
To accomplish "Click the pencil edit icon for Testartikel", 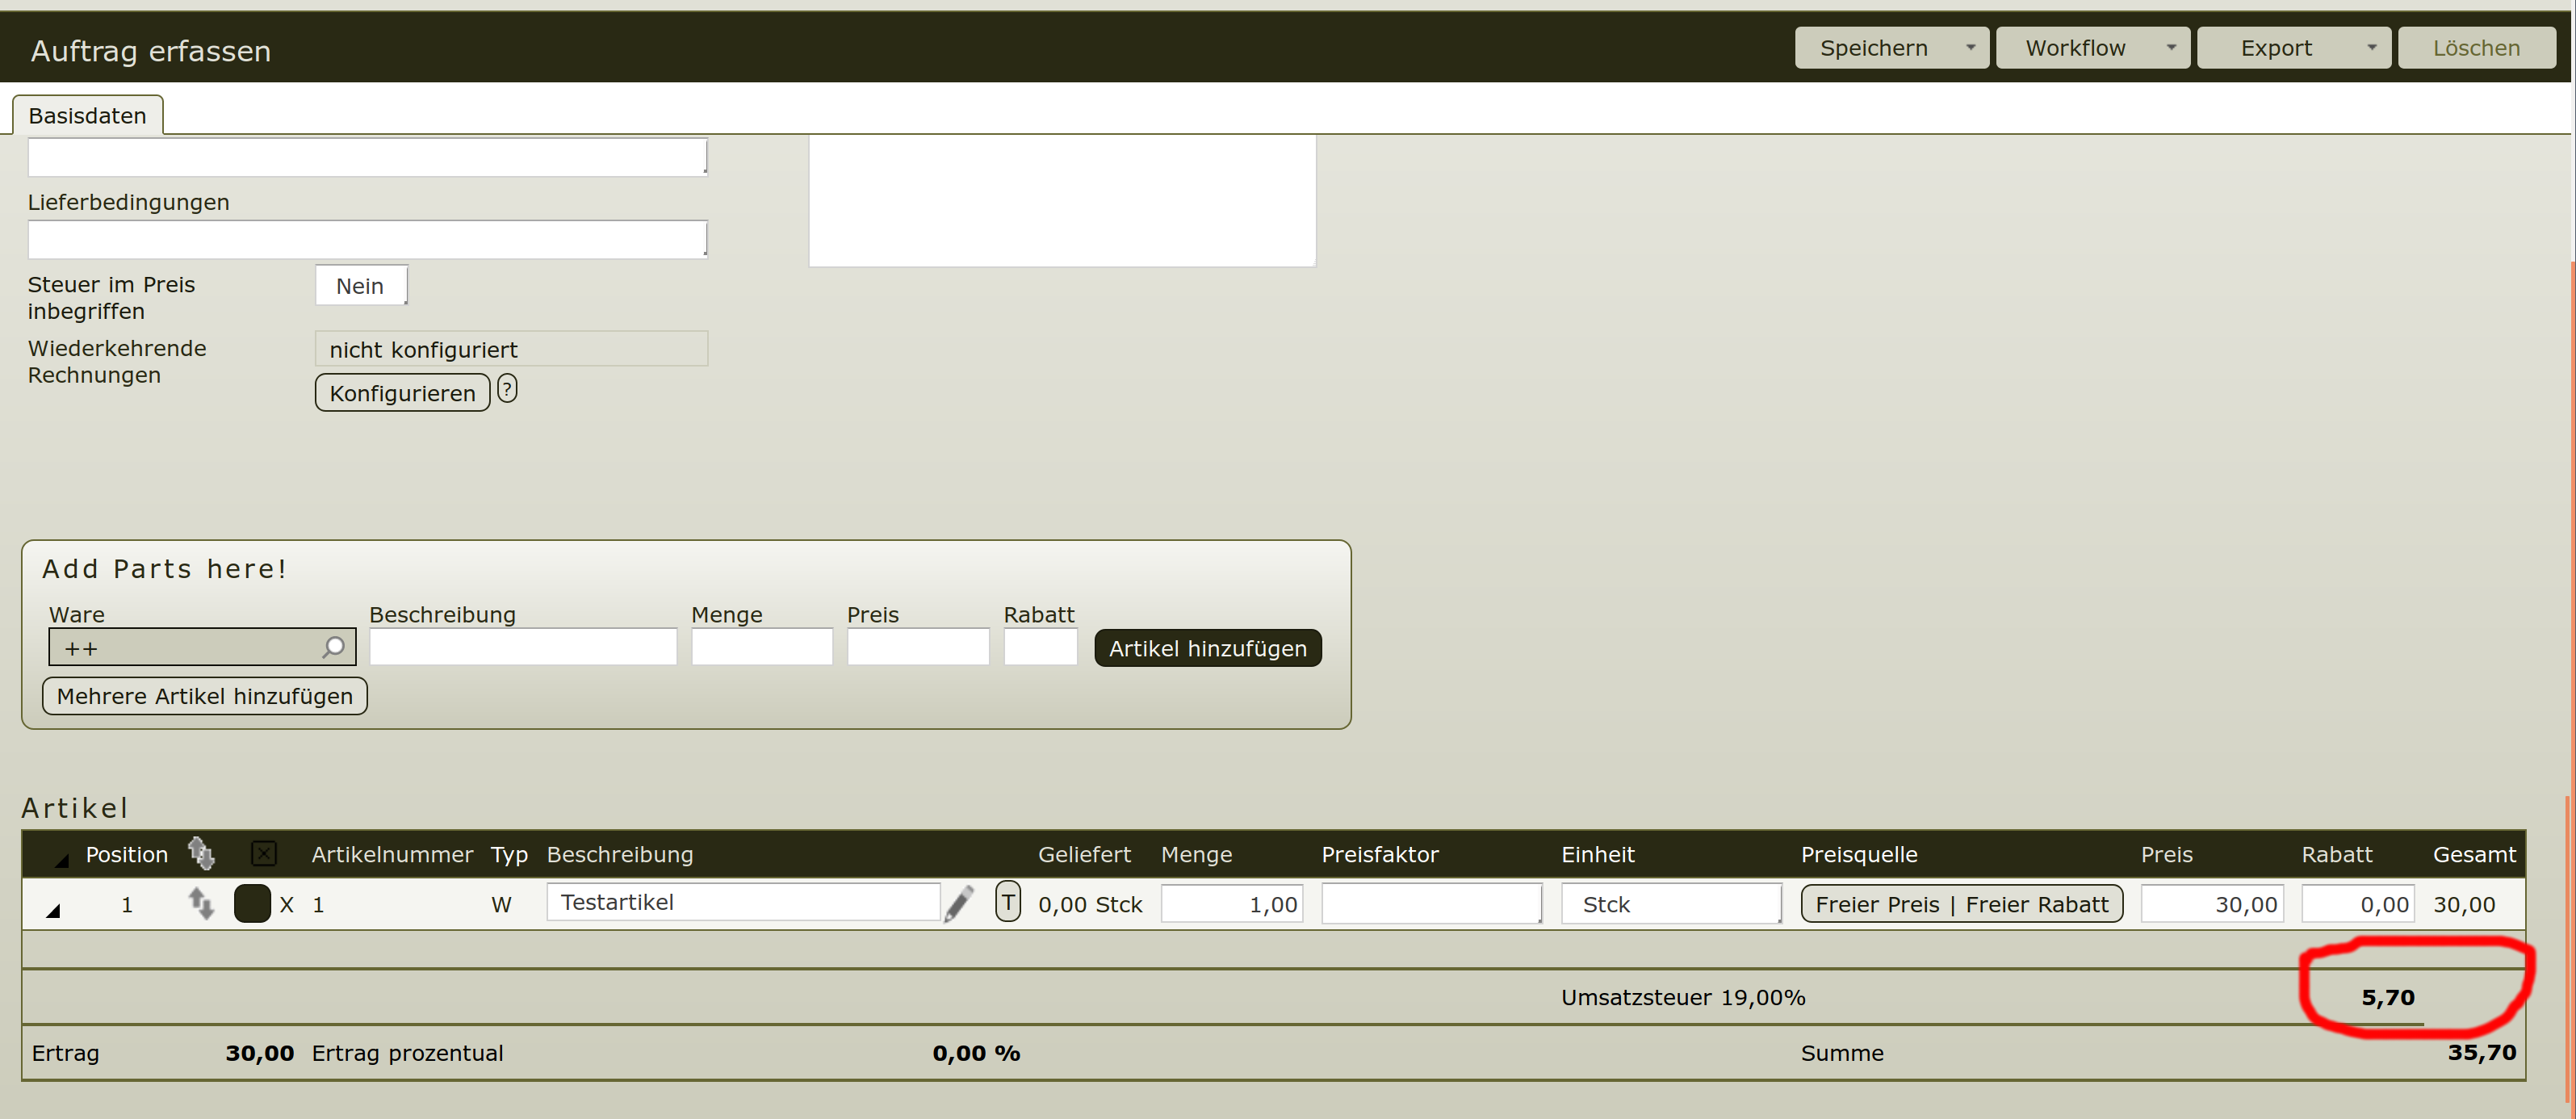I will point(959,904).
